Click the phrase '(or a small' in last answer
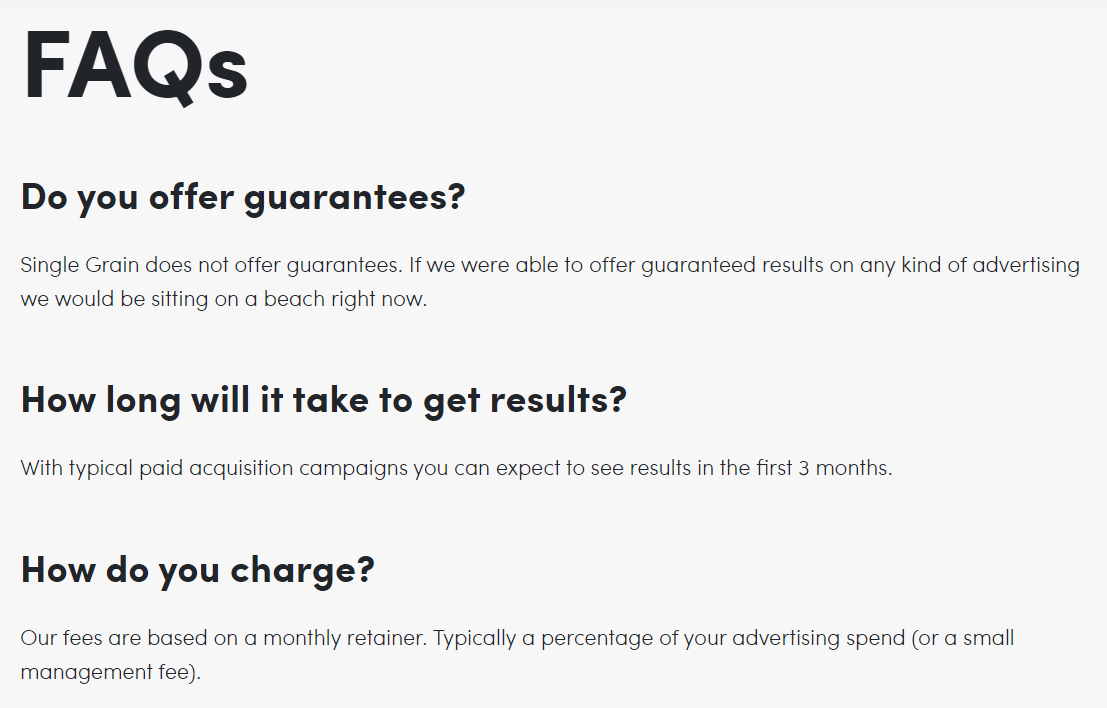This screenshot has width=1107, height=708. (963, 638)
